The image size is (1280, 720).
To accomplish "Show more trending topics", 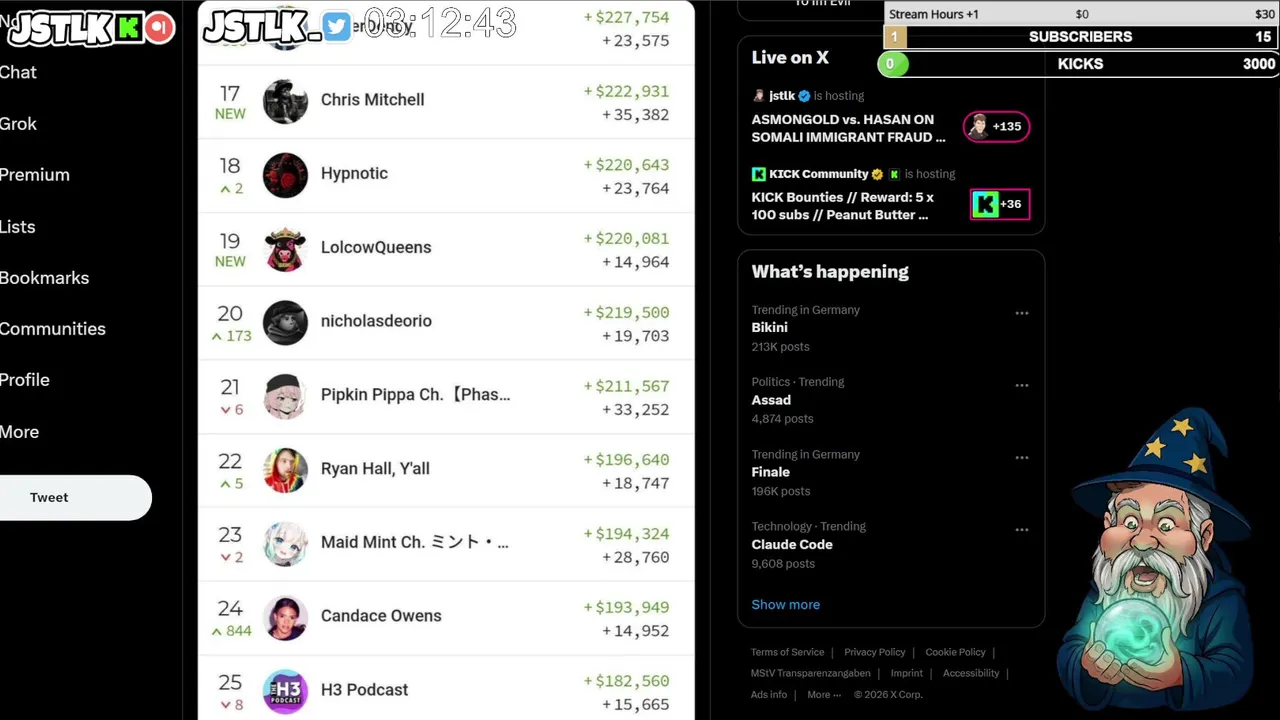I will pos(785,605).
